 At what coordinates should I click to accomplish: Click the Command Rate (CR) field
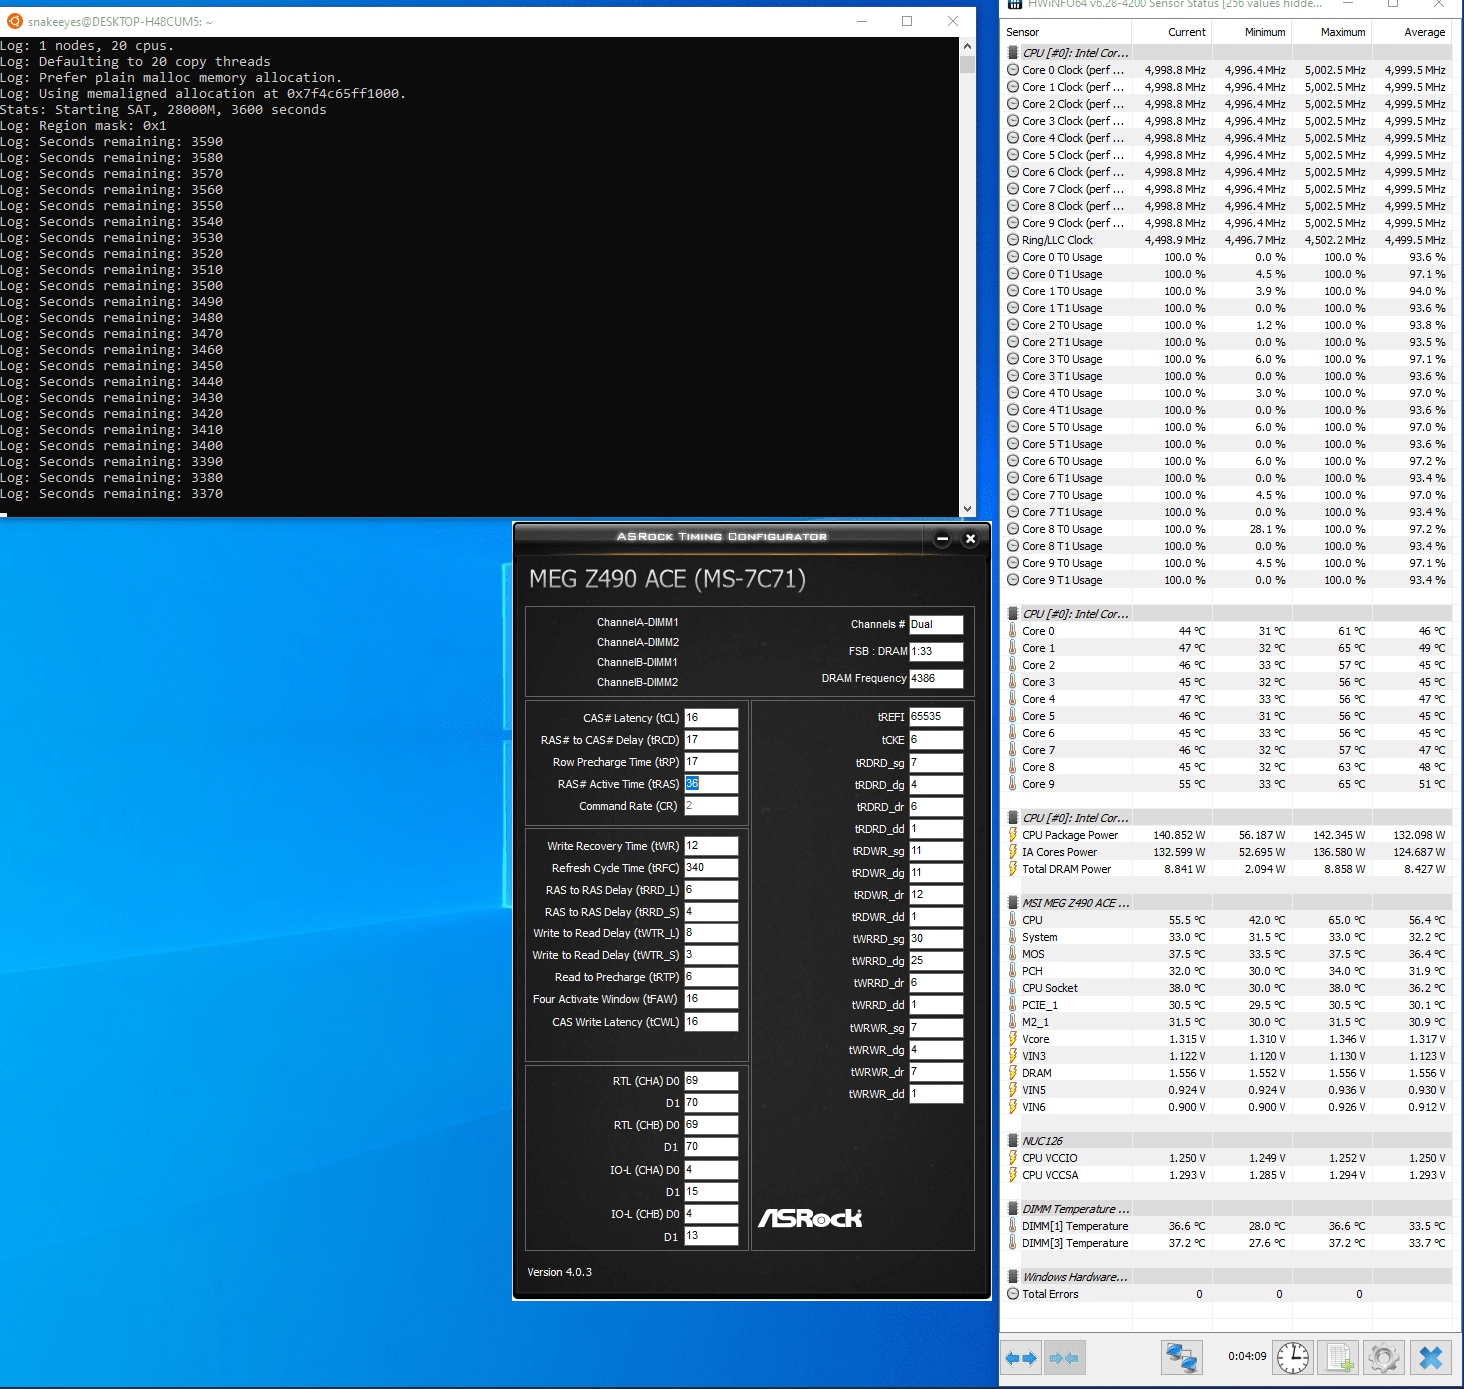[x=711, y=806]
